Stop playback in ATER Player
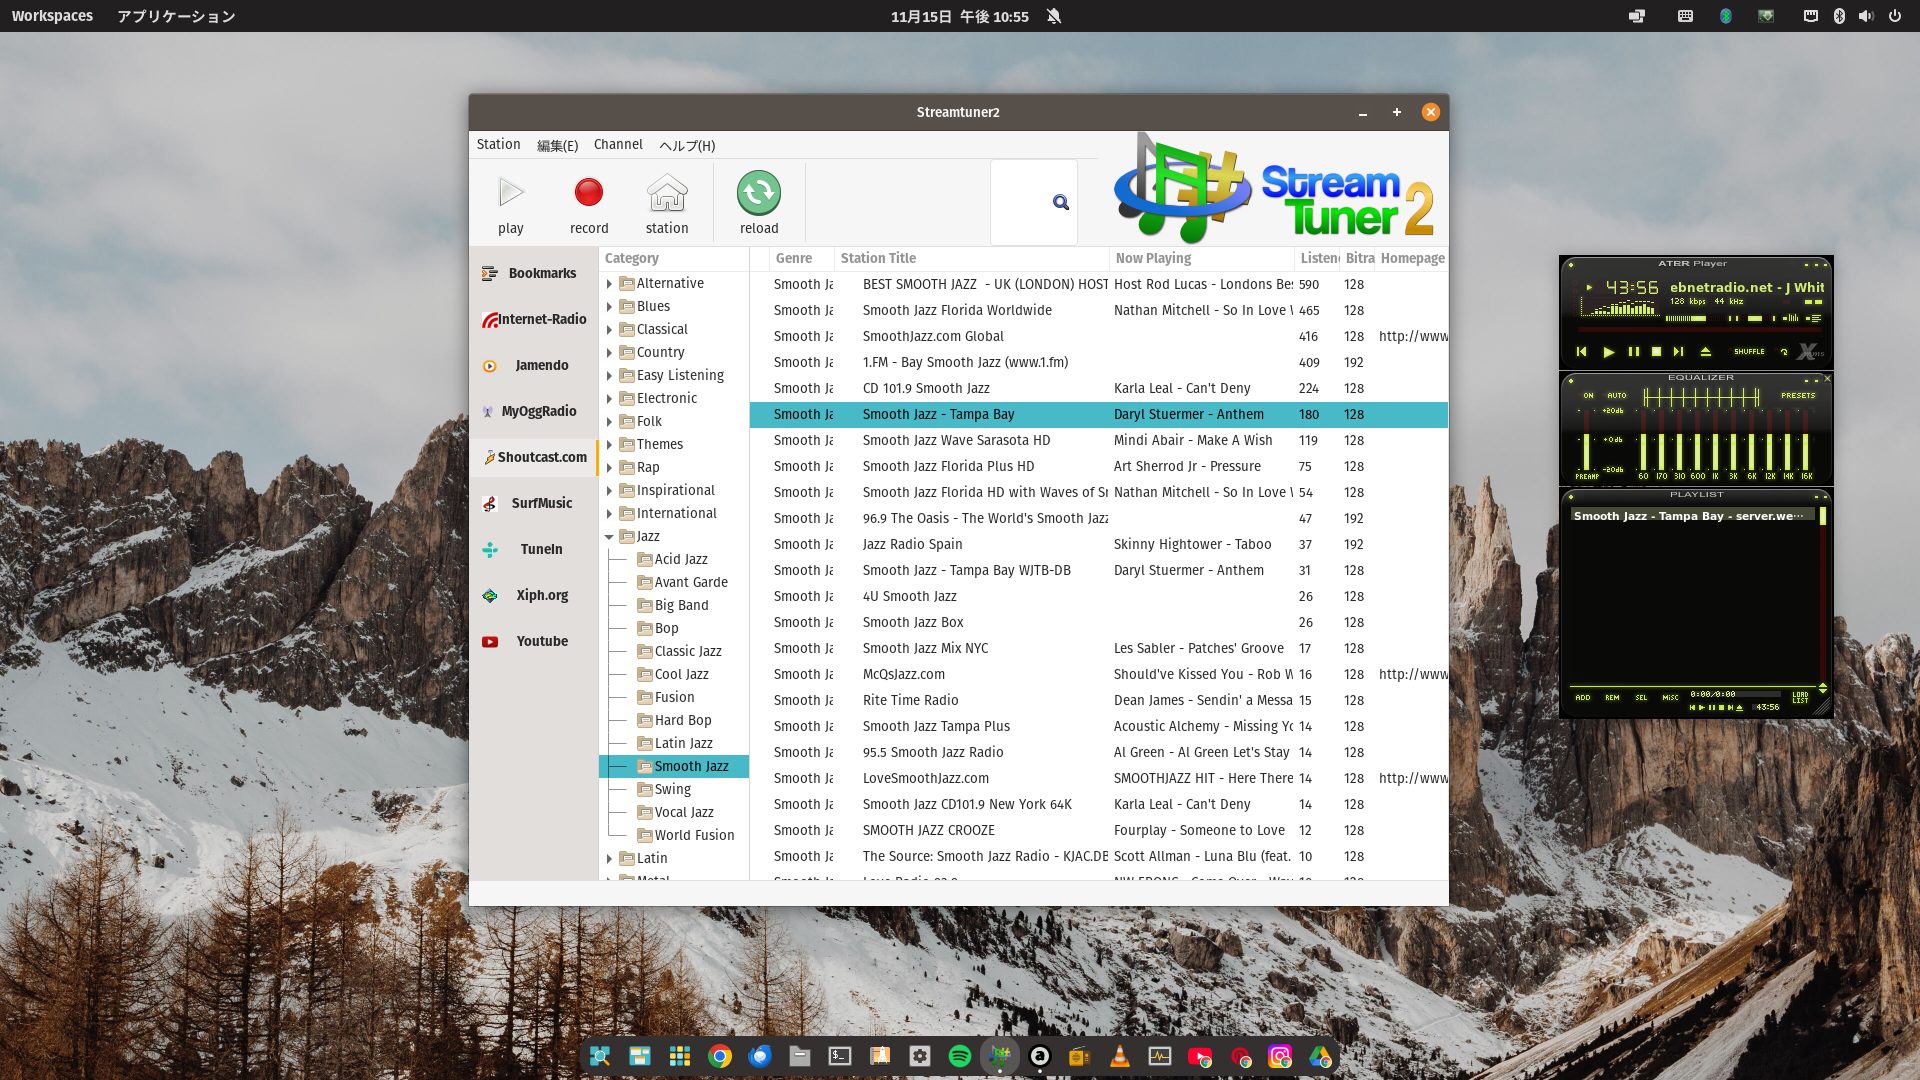 tap(1656, 352)
